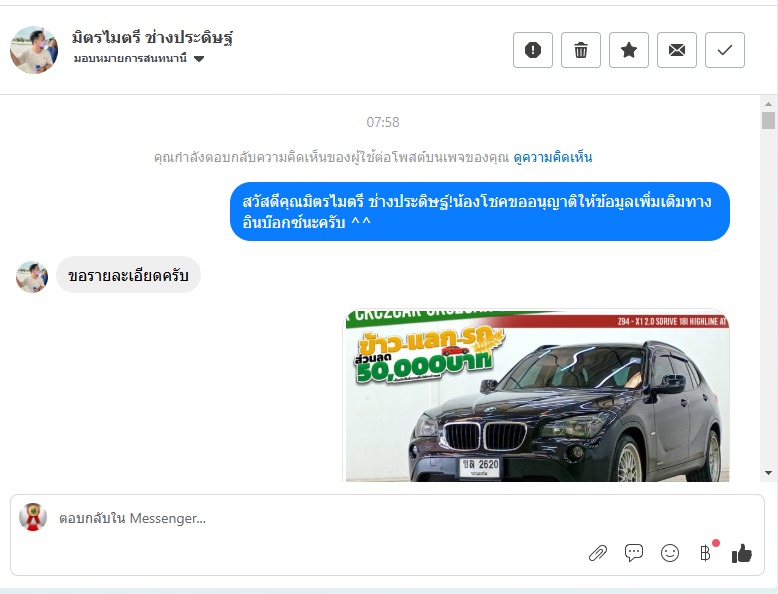
Task: Star this conversation as follow-up
Action: point(629,50)
